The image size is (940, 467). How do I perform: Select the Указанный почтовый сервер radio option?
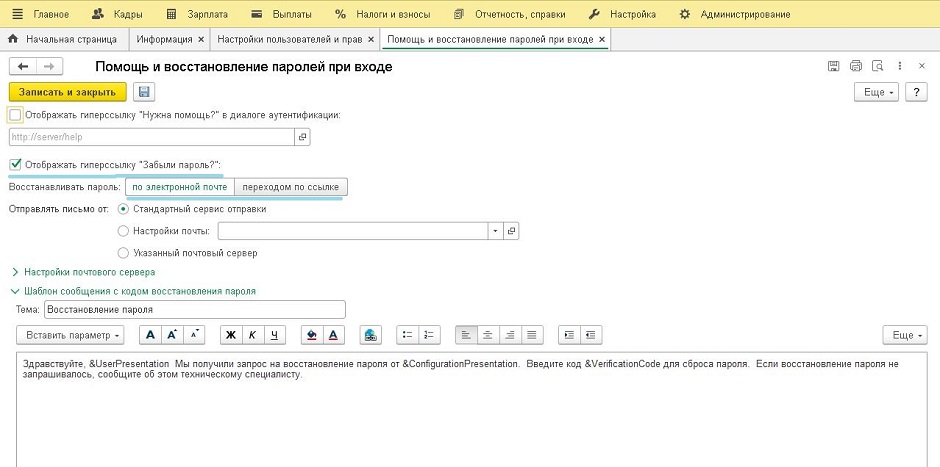(x=123, y=253)
